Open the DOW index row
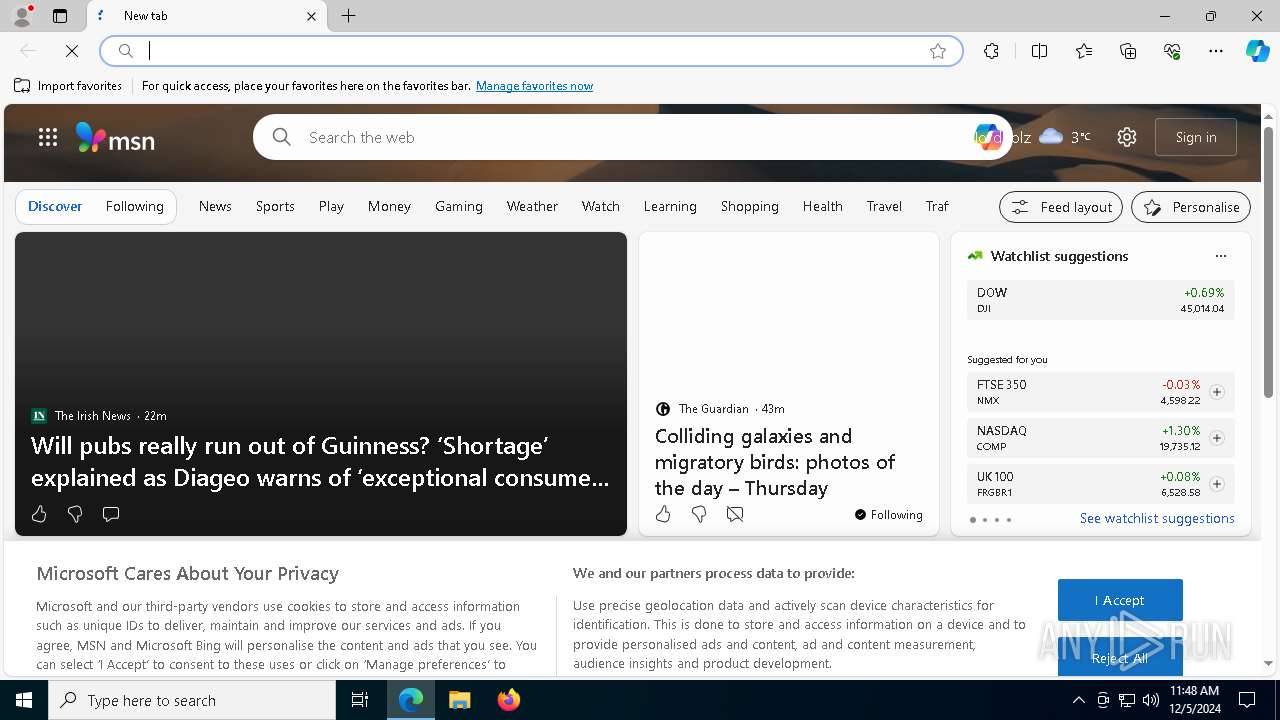 1100,300
